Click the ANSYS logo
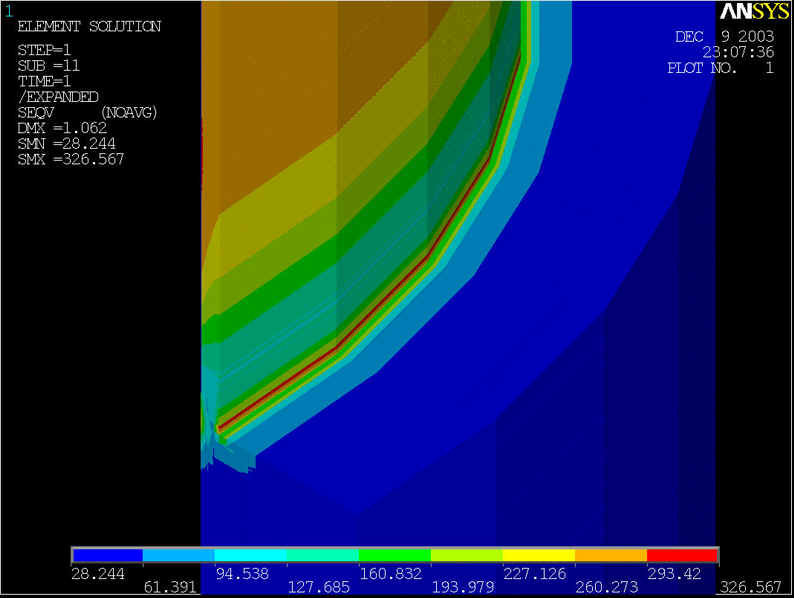 [x=755, y=11]
